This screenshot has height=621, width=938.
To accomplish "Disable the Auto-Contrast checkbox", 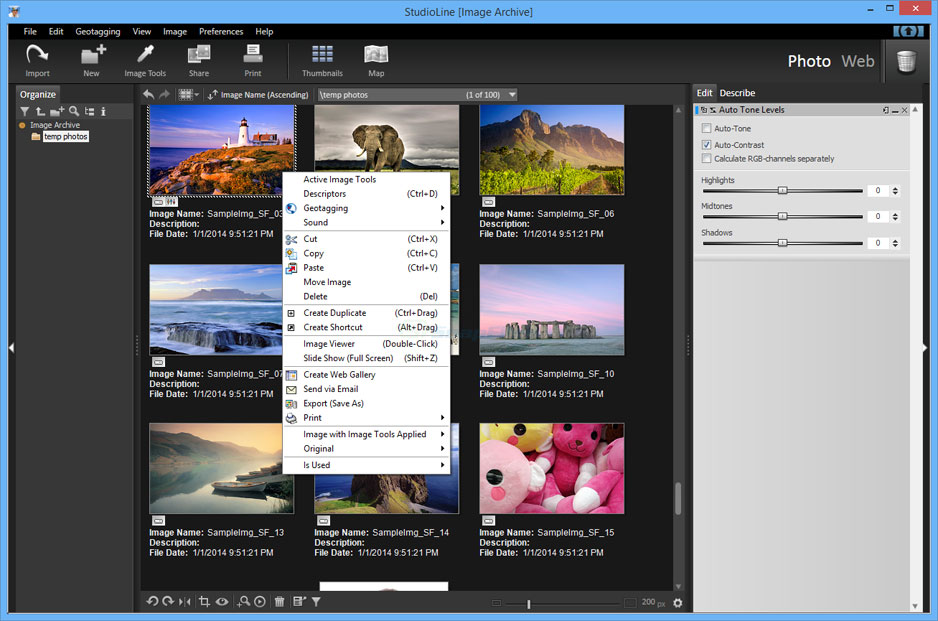I will (705, 143).
